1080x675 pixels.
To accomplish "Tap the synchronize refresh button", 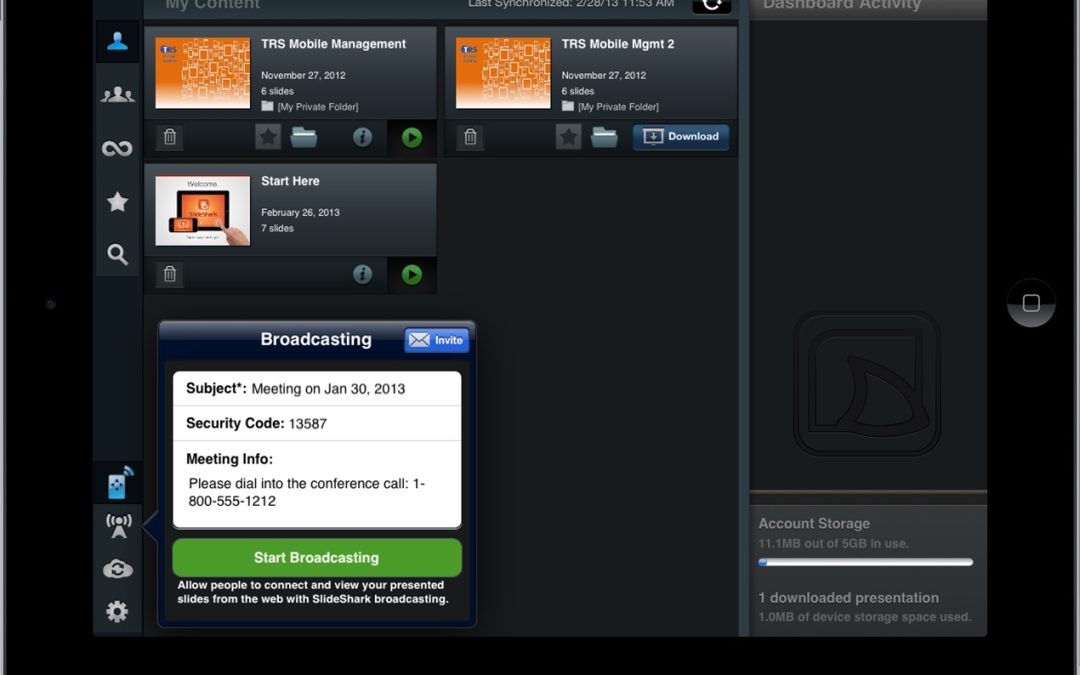I will coord(712,6).
